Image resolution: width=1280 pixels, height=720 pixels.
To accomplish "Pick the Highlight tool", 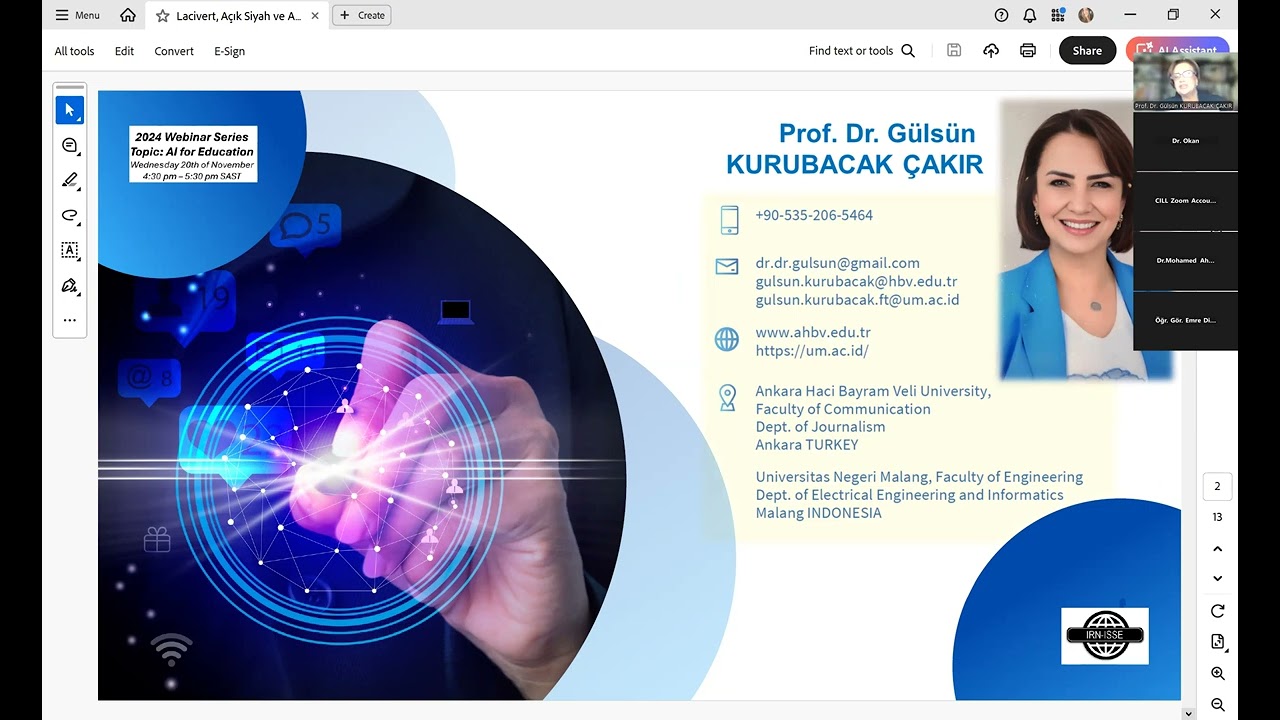I will 70,181.
